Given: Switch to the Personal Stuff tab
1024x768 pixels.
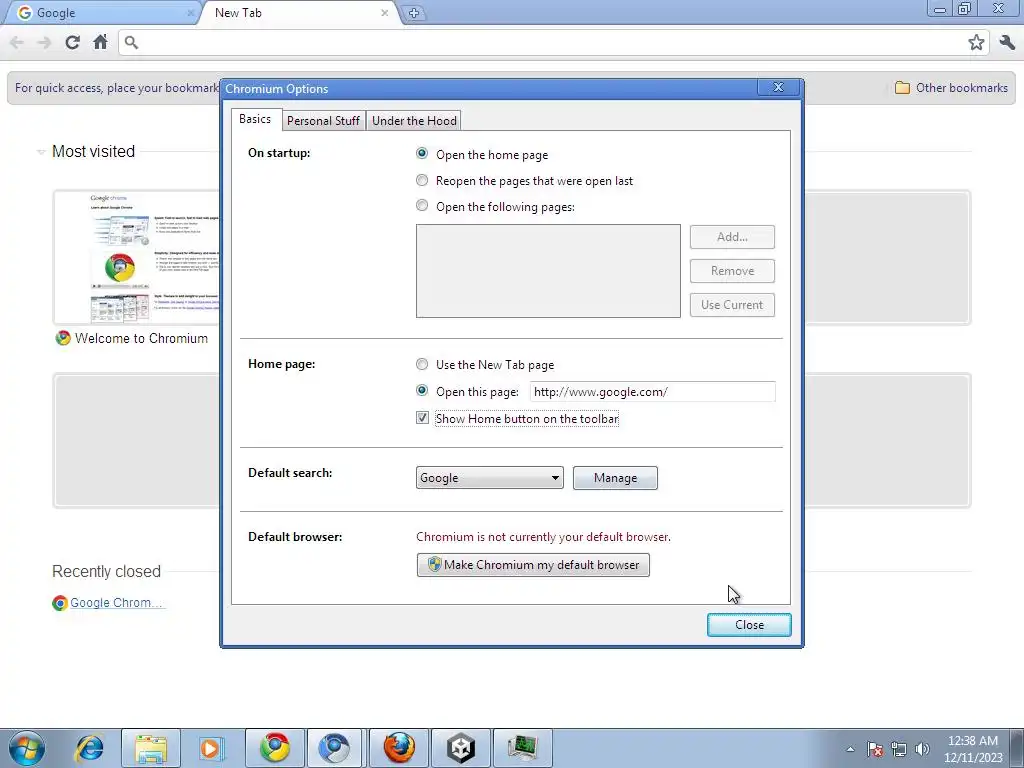Looking at the screenshot, I should pos(323,121).
